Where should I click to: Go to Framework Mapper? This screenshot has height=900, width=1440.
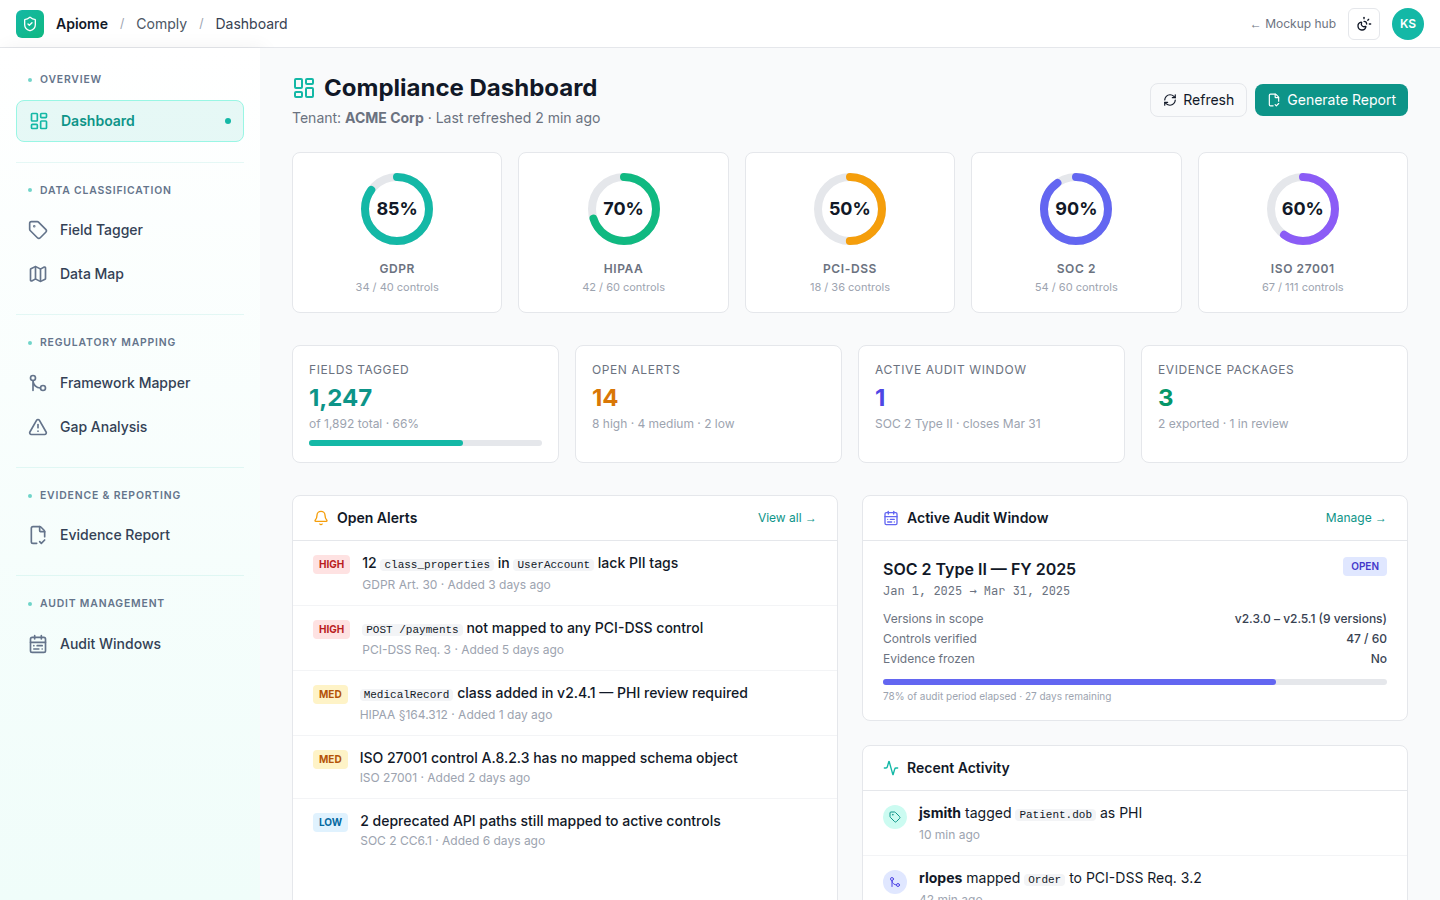(x=130, y=383)
